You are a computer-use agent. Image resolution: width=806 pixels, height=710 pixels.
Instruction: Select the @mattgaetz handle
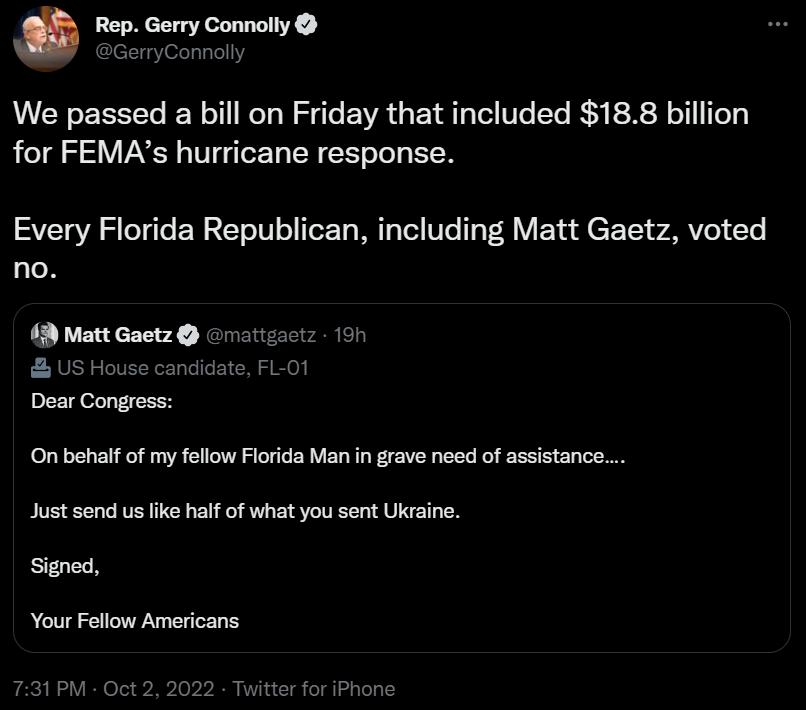tap(263, 335)
